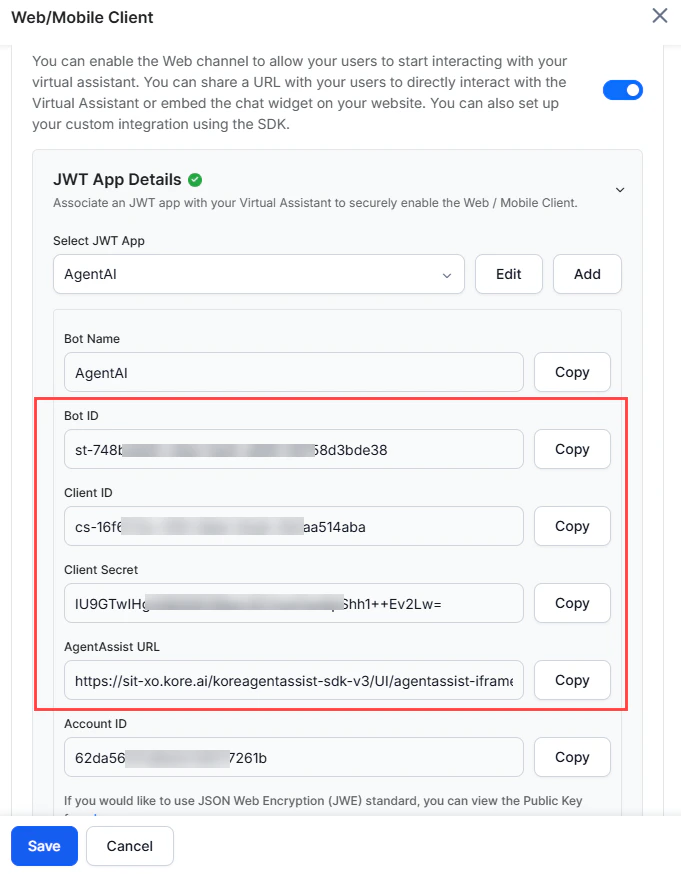This screenshot has height=874, width=681.
Task: Click the green checkmark beside JWT App Details
Action: click(194, 179)
